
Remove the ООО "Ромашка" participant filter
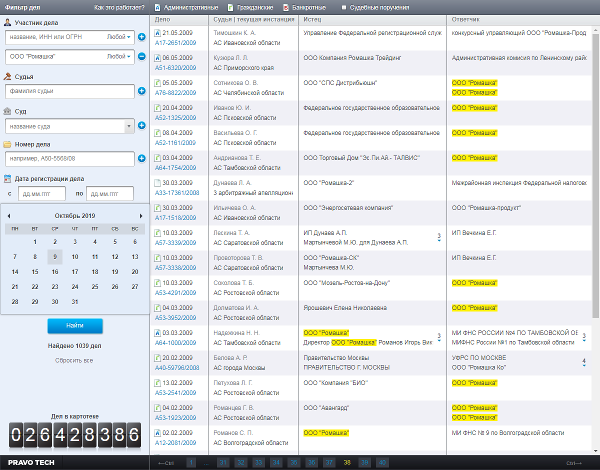tap(142, 57)
